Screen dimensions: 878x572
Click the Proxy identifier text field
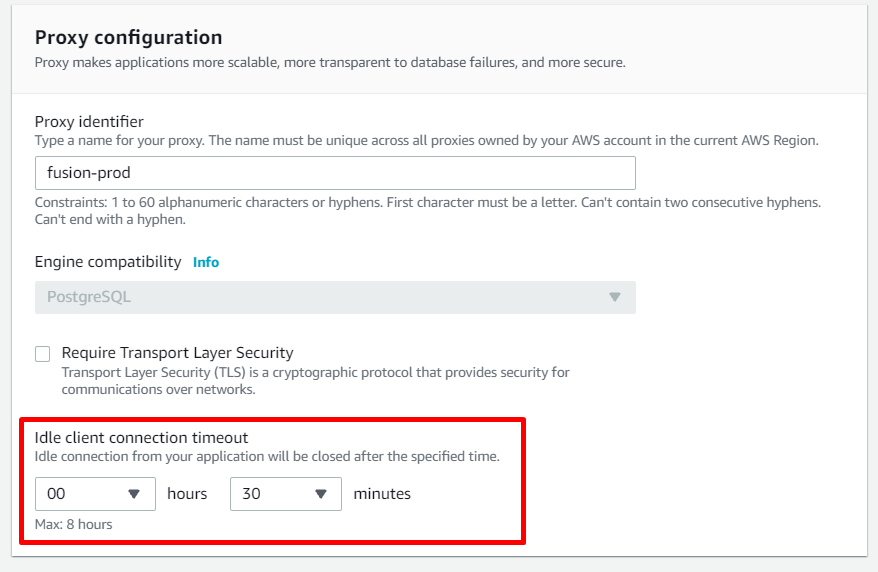pyautogui.click(x=335, y=173)
